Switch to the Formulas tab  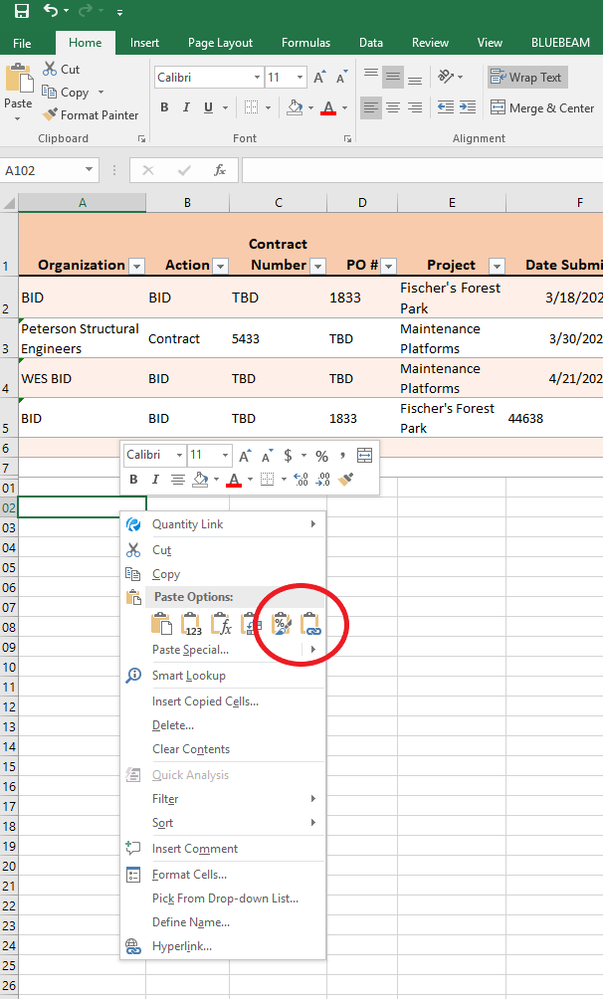306,43
